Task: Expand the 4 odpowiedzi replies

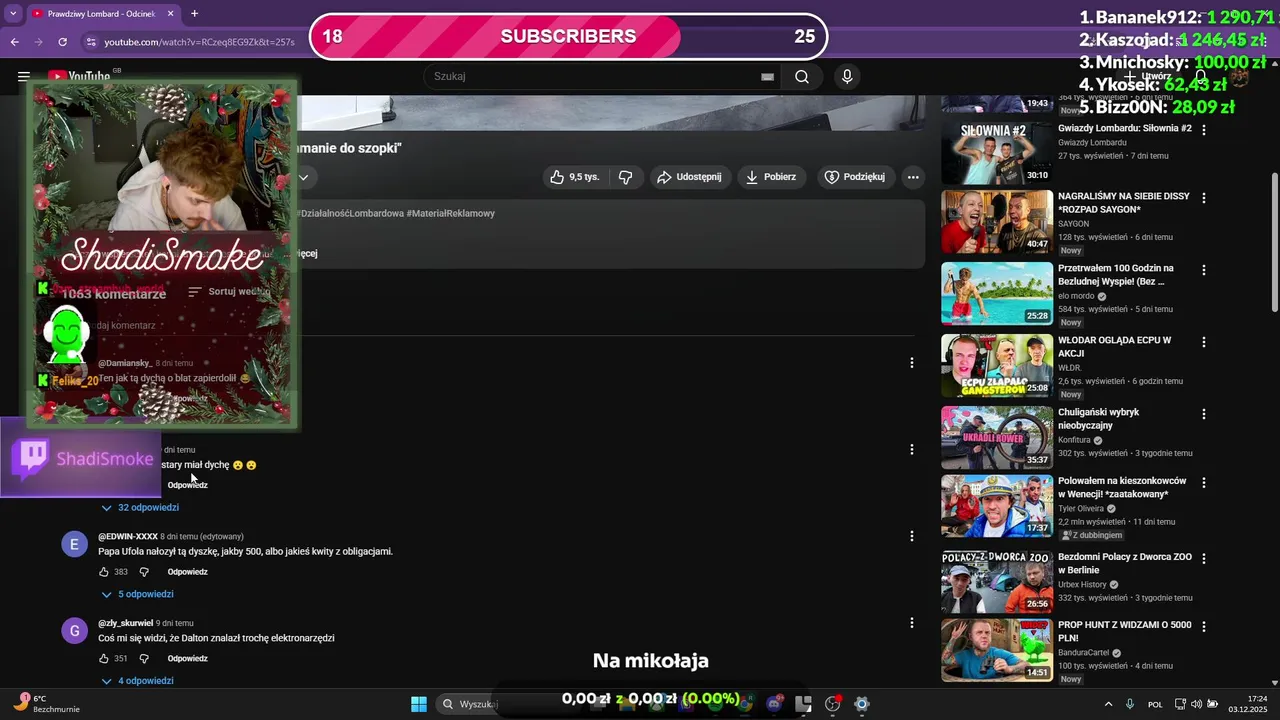Action: pyautogui.click(x=138, y=681)
